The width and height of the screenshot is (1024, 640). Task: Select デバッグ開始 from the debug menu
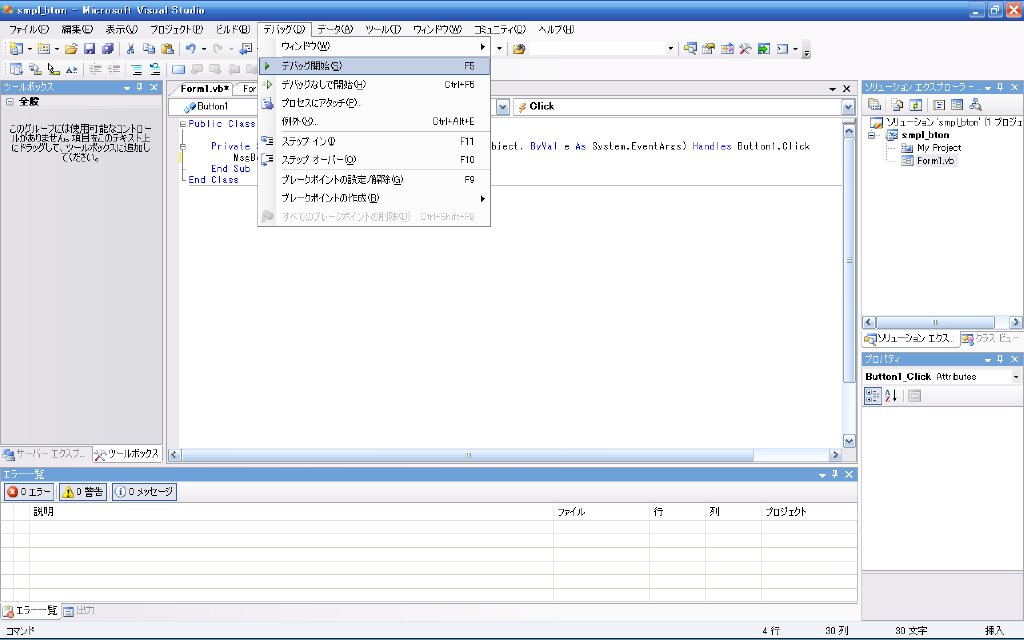click(x=374, y=66)
